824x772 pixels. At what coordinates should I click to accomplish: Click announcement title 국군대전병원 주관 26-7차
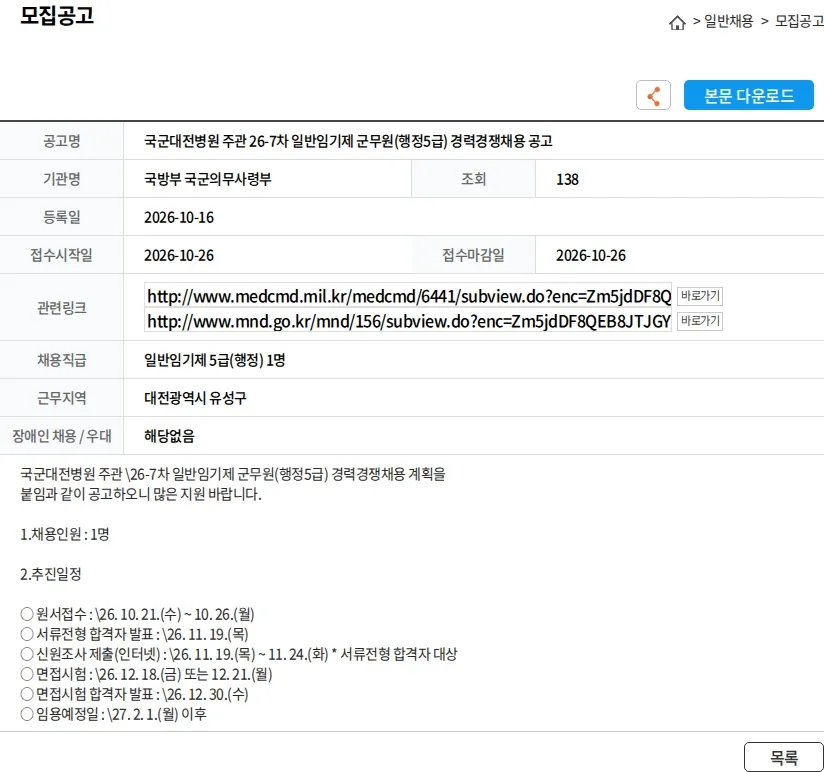(x=348, y=141)
